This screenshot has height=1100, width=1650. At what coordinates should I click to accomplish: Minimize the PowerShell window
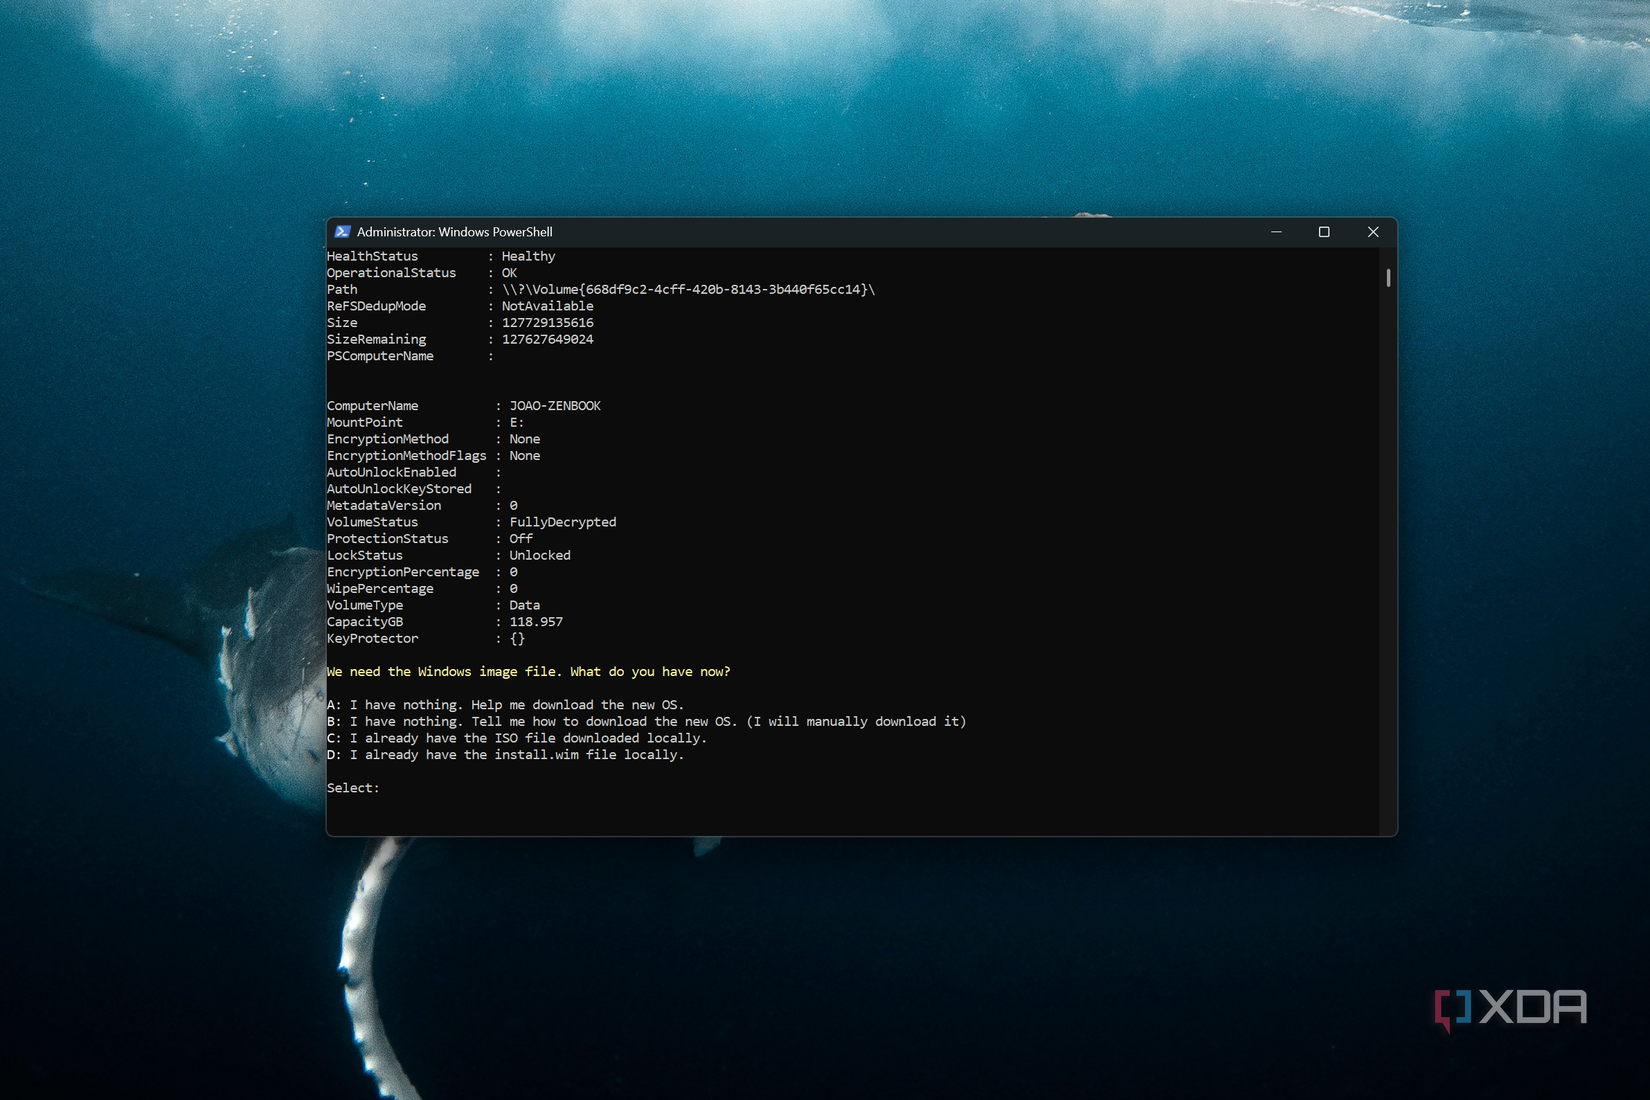1276,231
